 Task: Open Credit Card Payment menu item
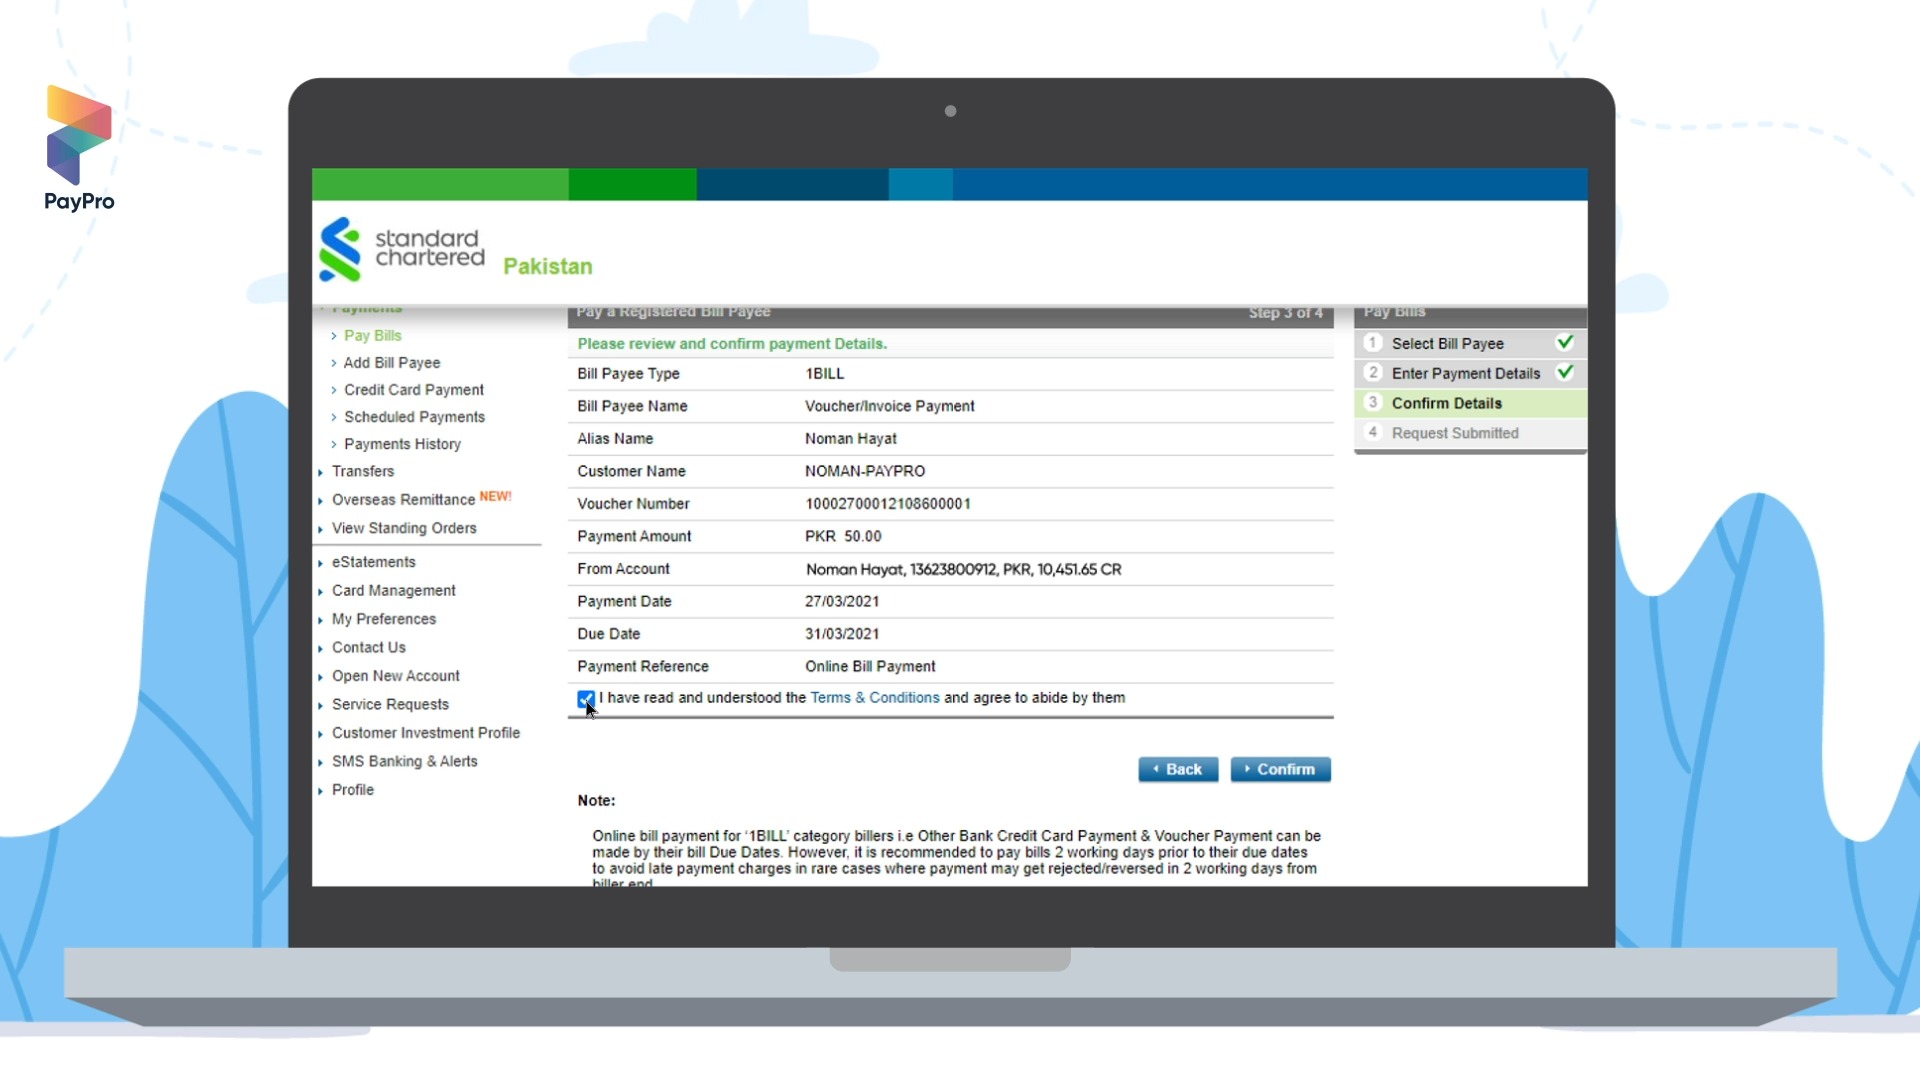[414, 390]
